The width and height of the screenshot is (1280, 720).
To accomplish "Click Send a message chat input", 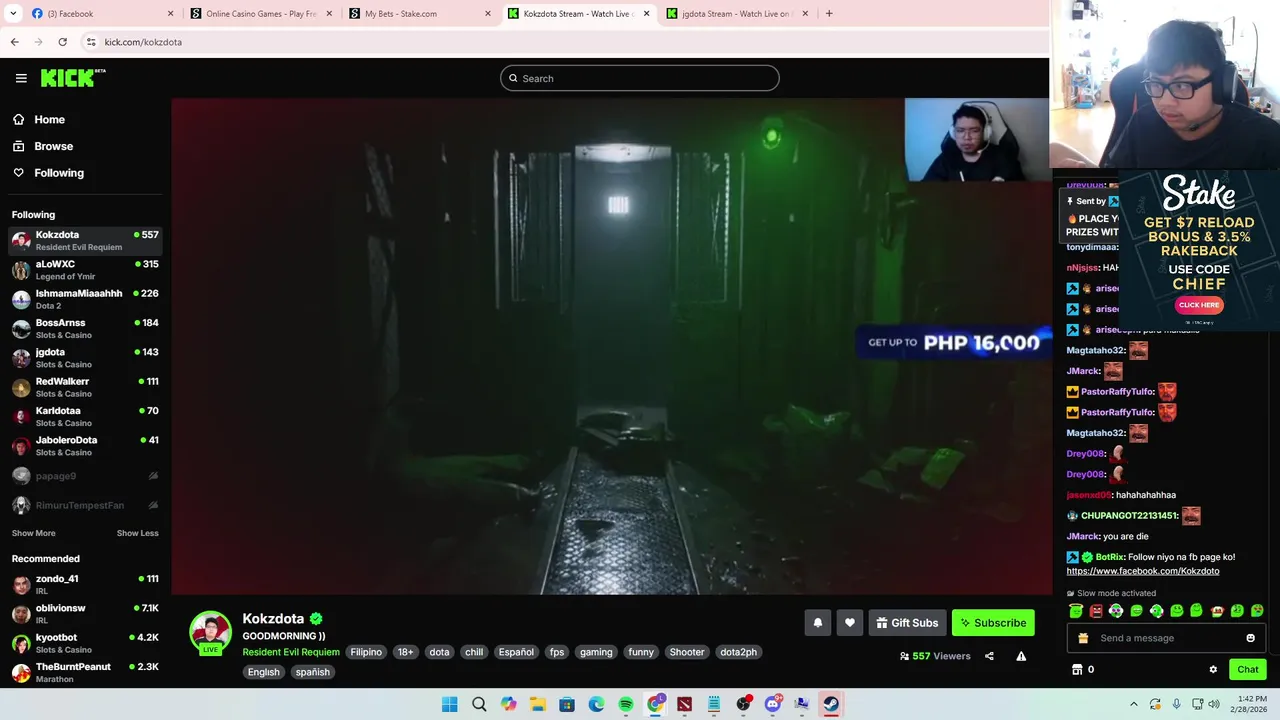I will (1165, 638).
